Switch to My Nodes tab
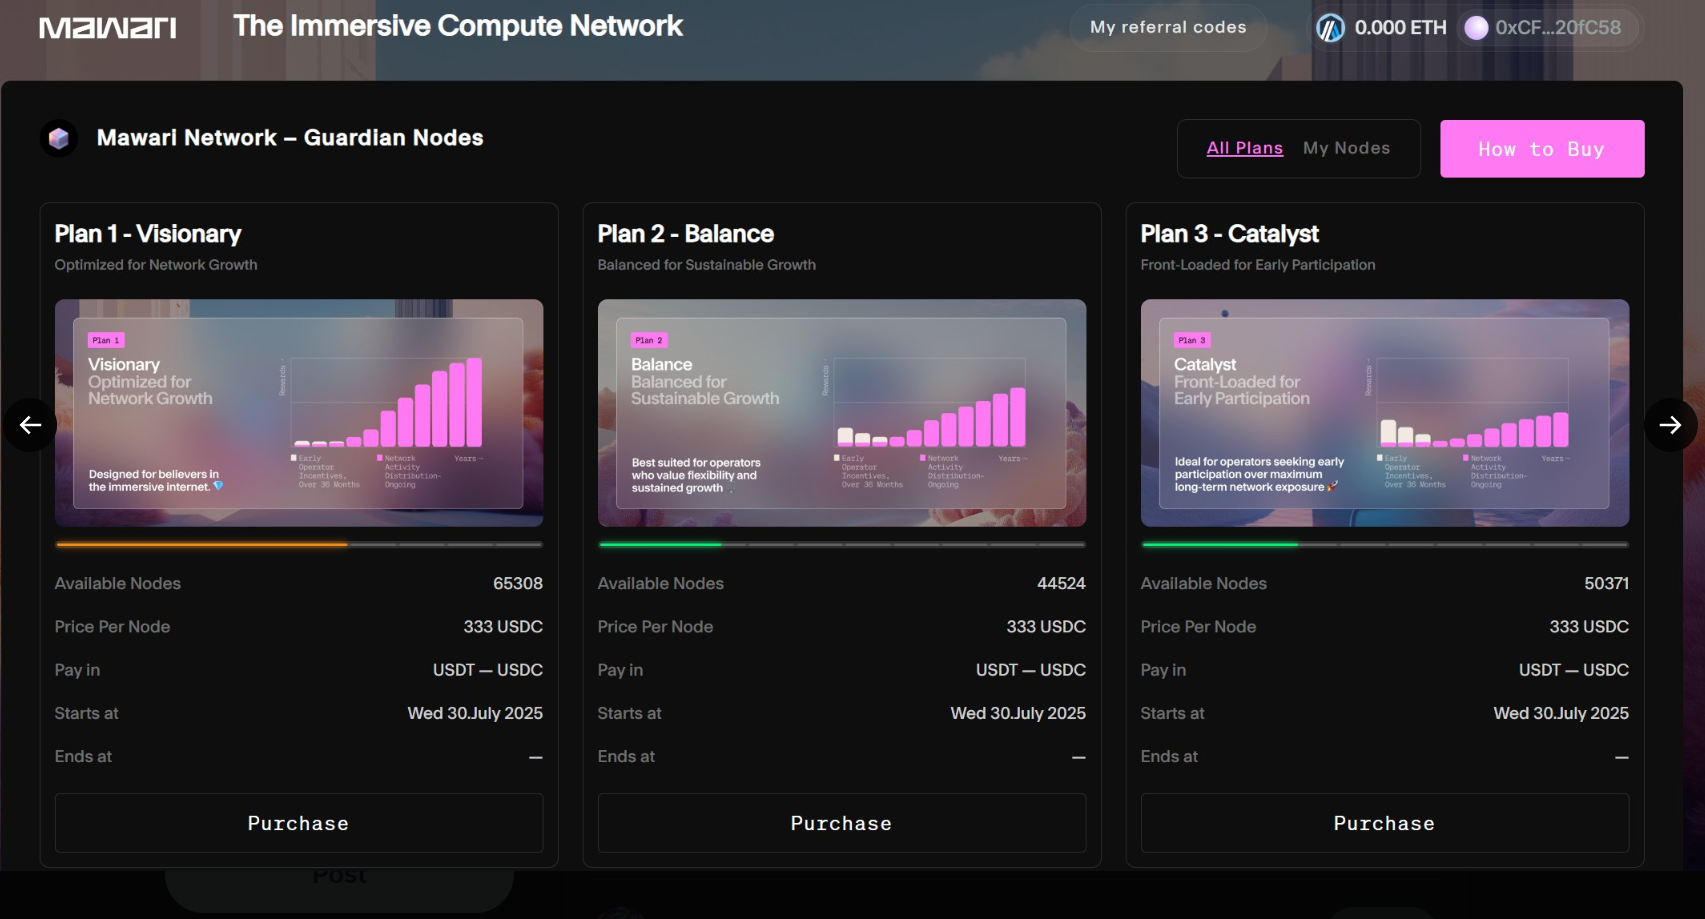Viewport: 1705px width, 919px height. [x=1346, y=148]
